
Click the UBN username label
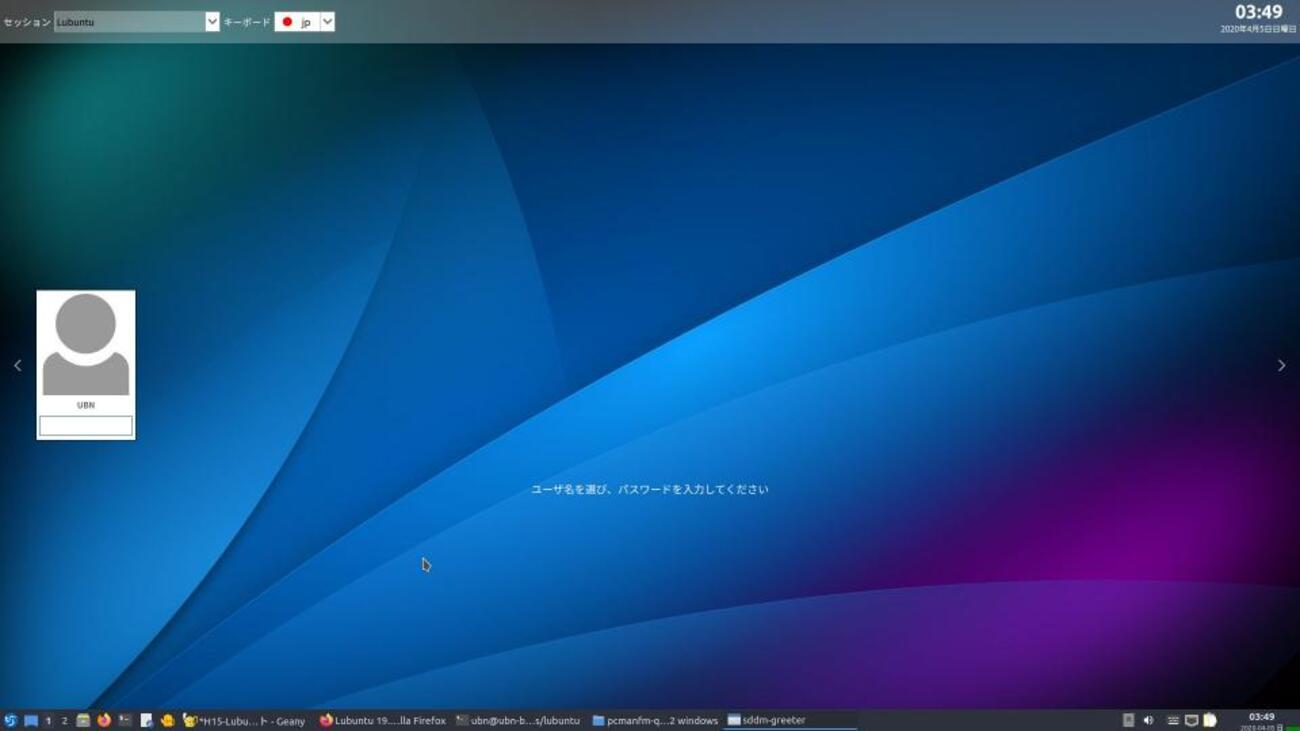(x=86, y=405)
